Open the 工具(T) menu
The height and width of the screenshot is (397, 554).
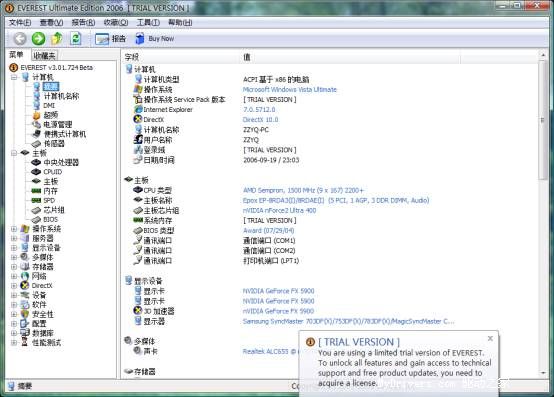click(148, 23)
